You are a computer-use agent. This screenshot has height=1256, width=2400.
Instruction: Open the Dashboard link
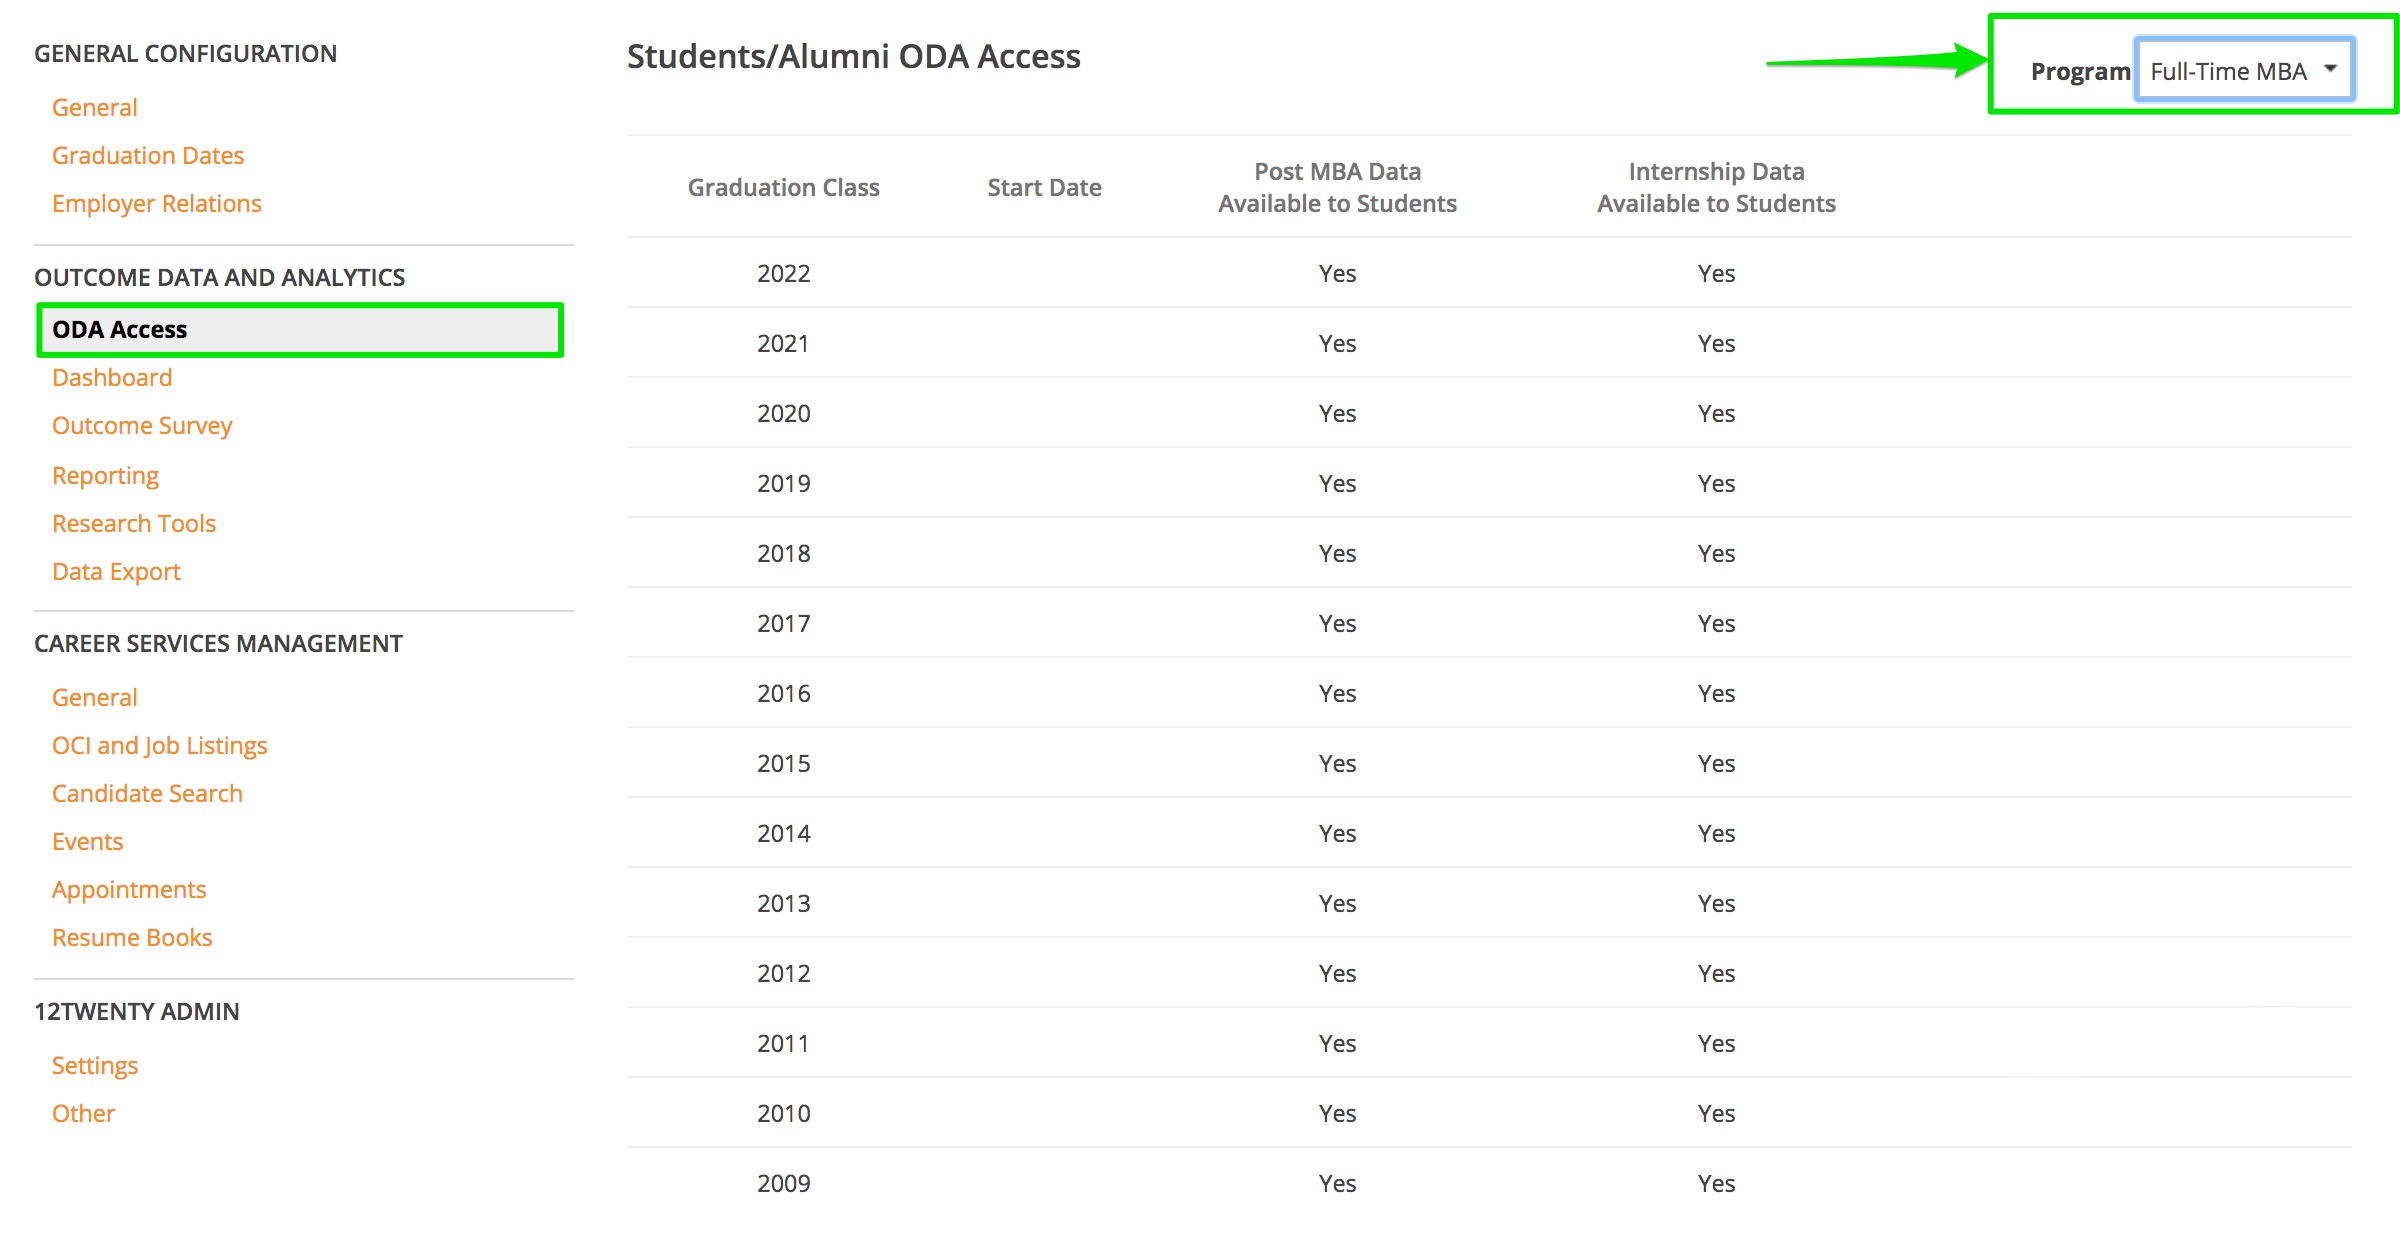pyautogui.click(x=112, y=378)
